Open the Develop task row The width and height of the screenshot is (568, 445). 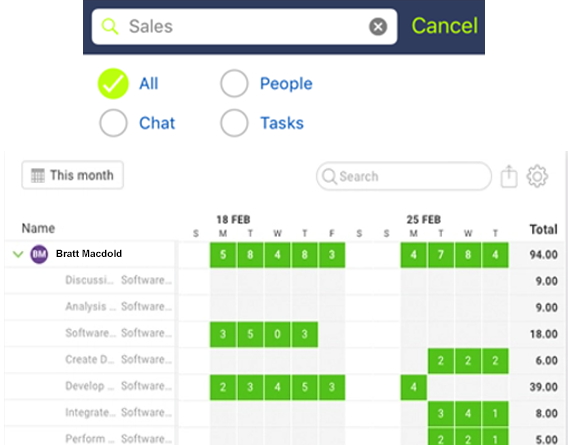coord(90,386)
